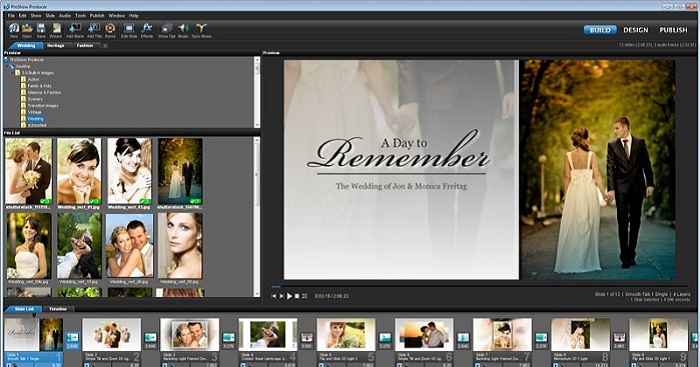Click the file list vertical scrollbar
700x367 pixels.
(x=257, y=217)
